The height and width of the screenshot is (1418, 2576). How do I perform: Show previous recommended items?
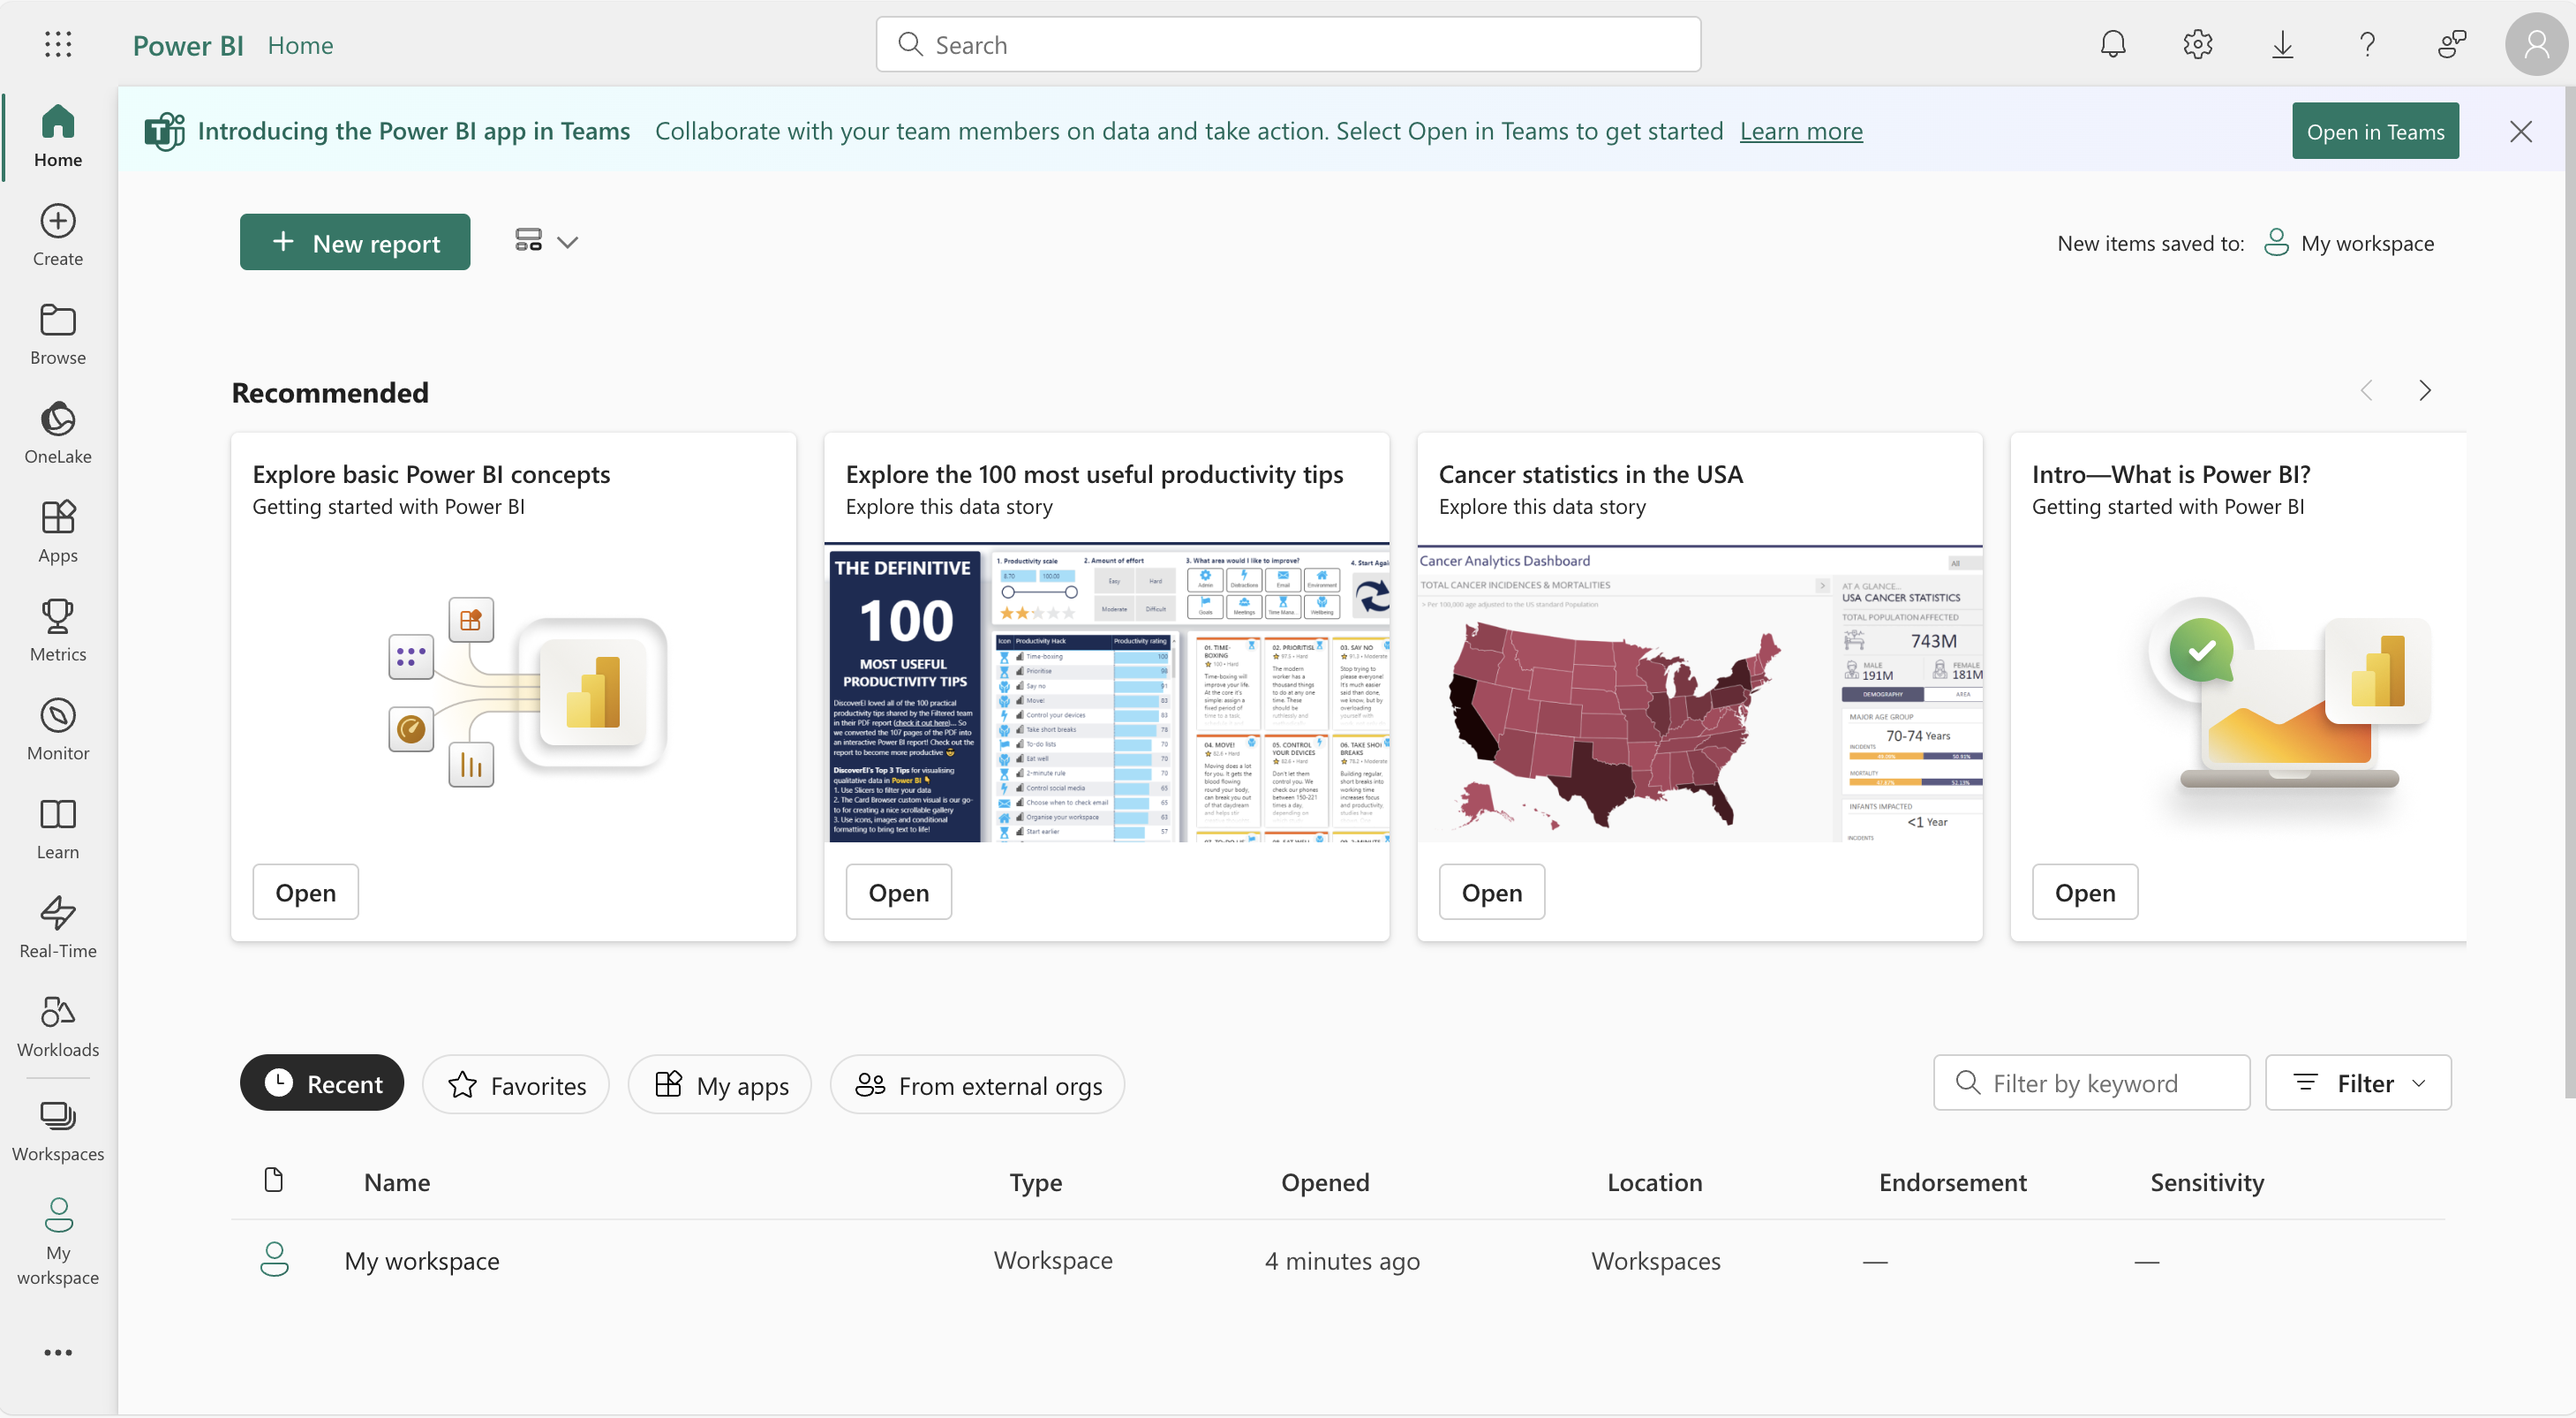[2366, 391]
